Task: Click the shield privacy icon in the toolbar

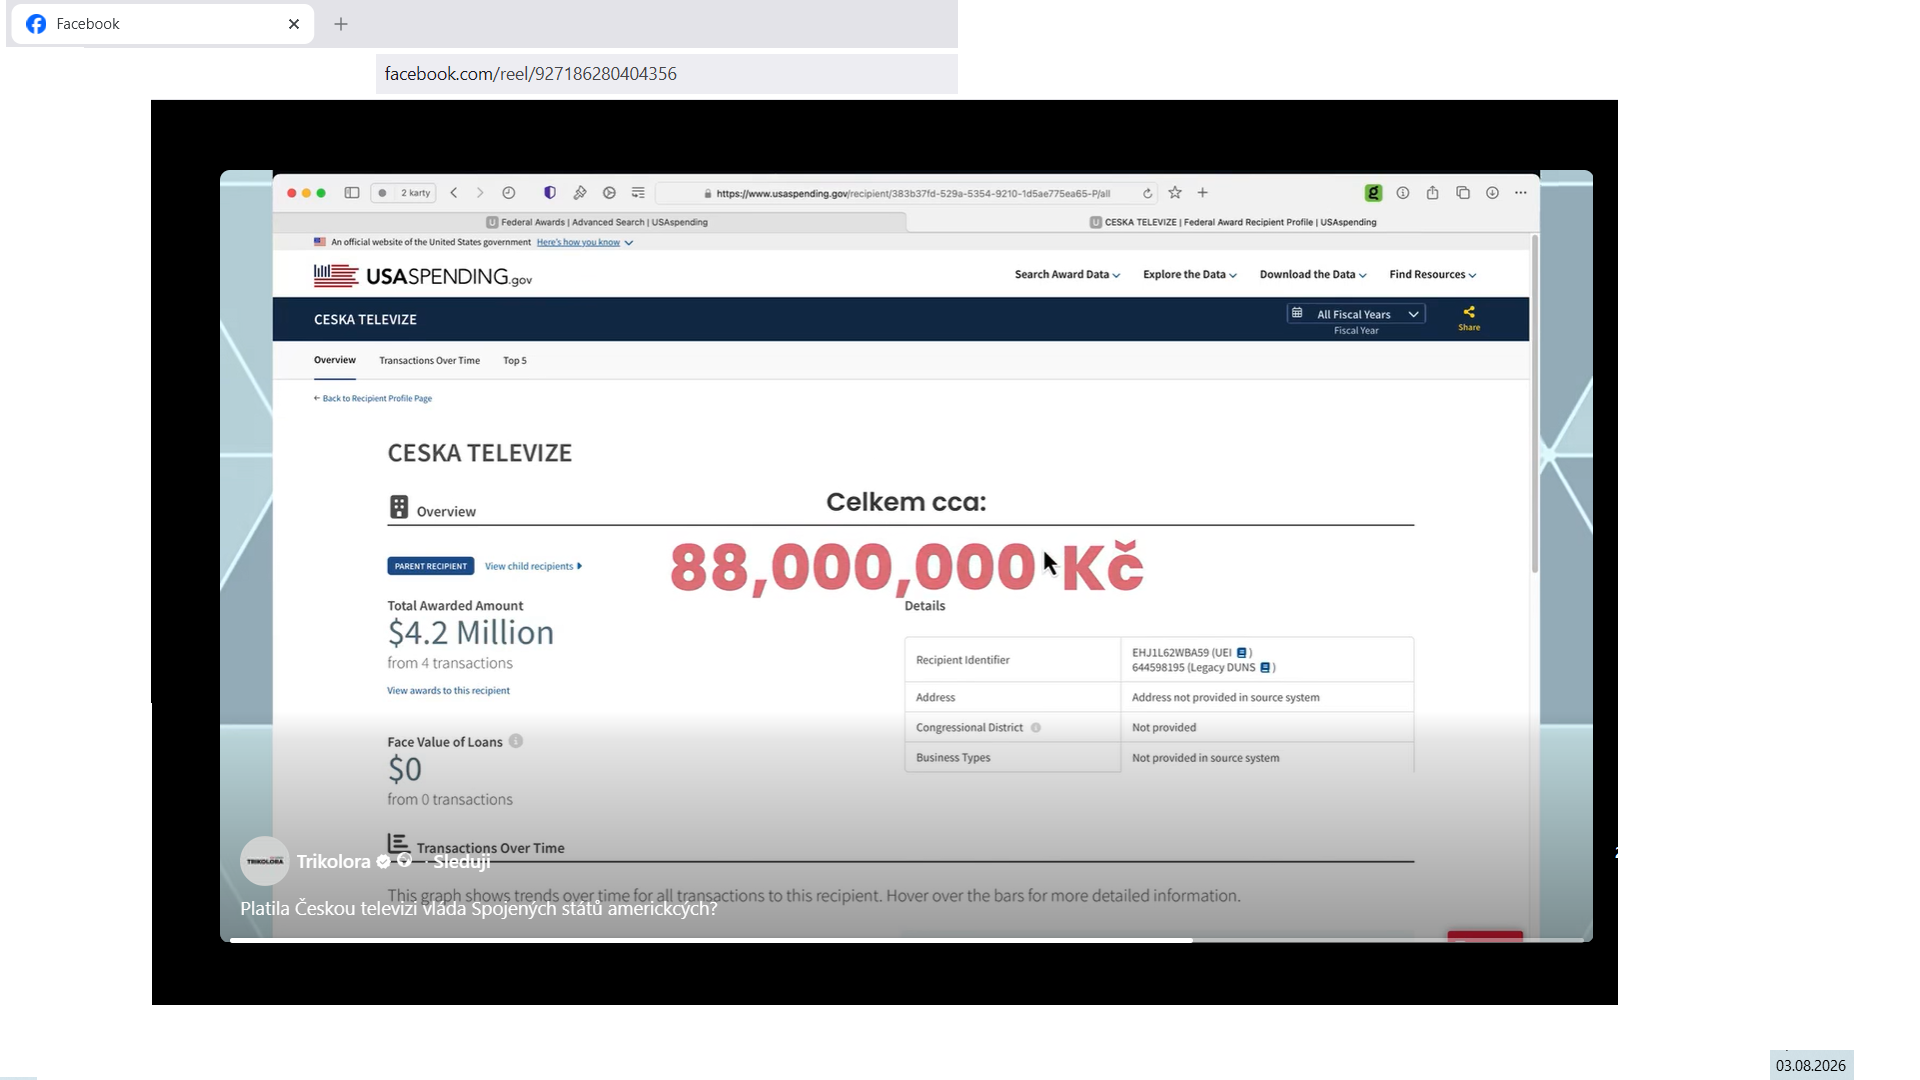Action: 550,193
